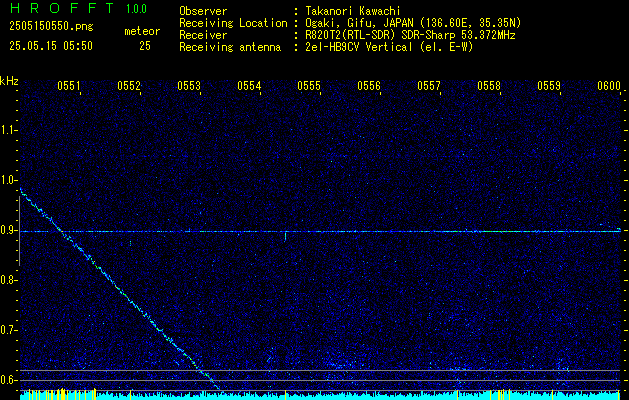Click time marker 0551
This screenshot has height=400, width=629.
(x=69, y=85)
